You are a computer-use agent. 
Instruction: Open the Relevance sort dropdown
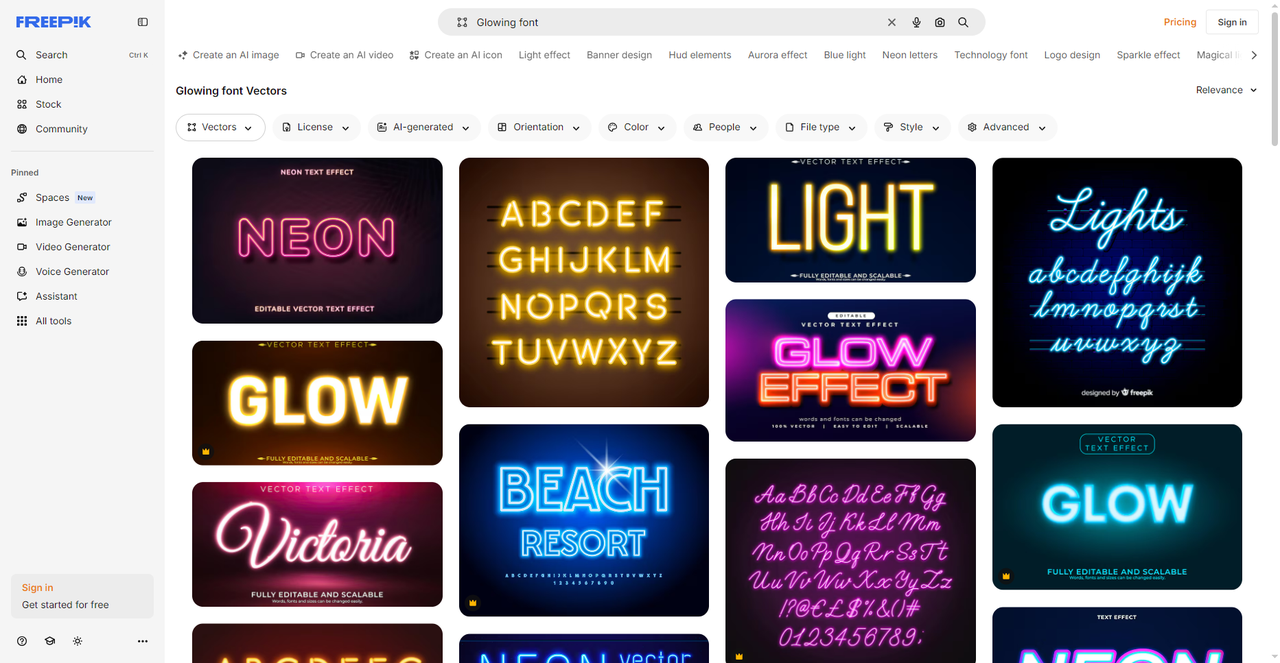coord(1226,90)
